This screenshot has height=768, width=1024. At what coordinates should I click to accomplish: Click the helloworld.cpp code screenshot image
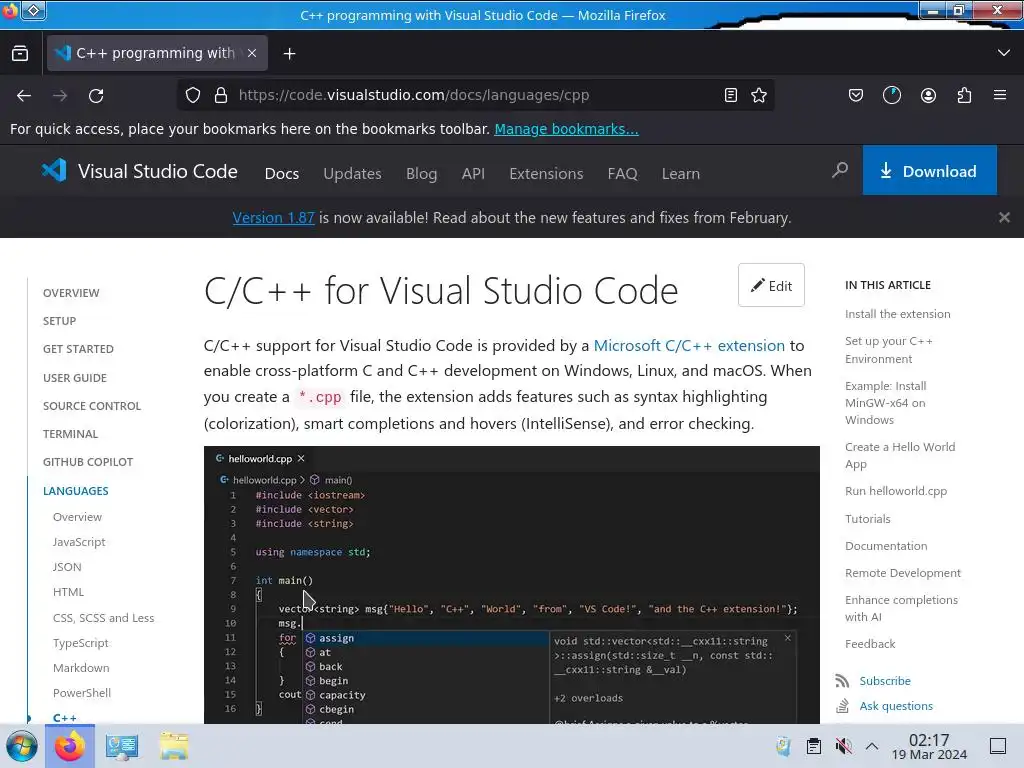tap(511, 585)
